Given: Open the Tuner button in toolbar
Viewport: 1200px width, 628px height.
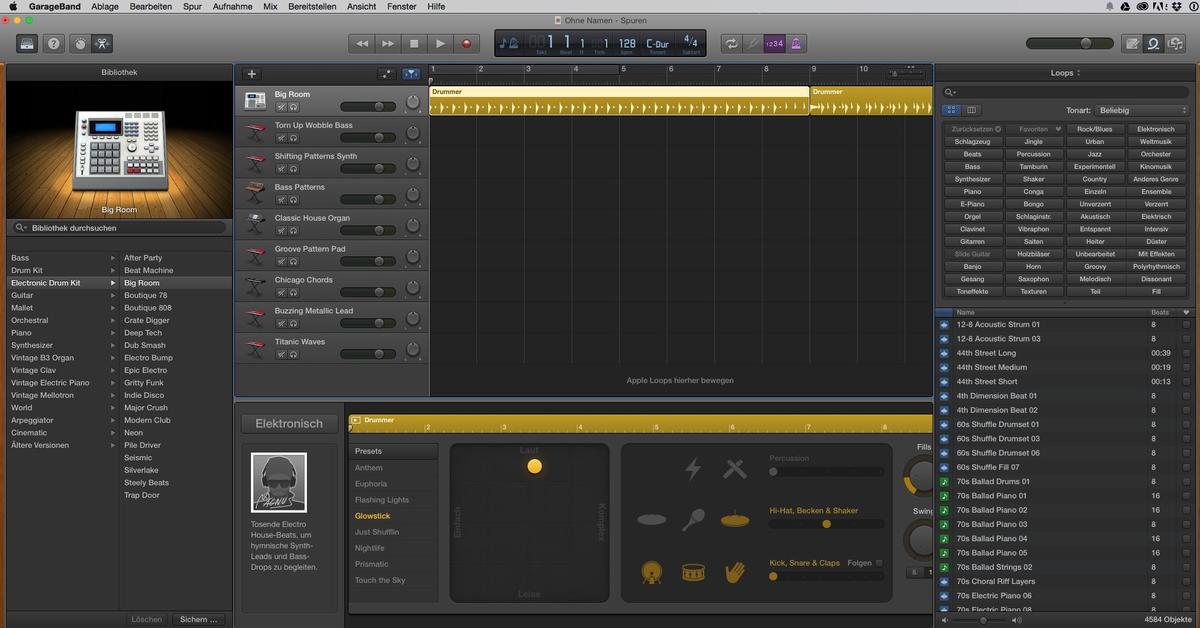Looking at the screenshot, I should point(754,44).
